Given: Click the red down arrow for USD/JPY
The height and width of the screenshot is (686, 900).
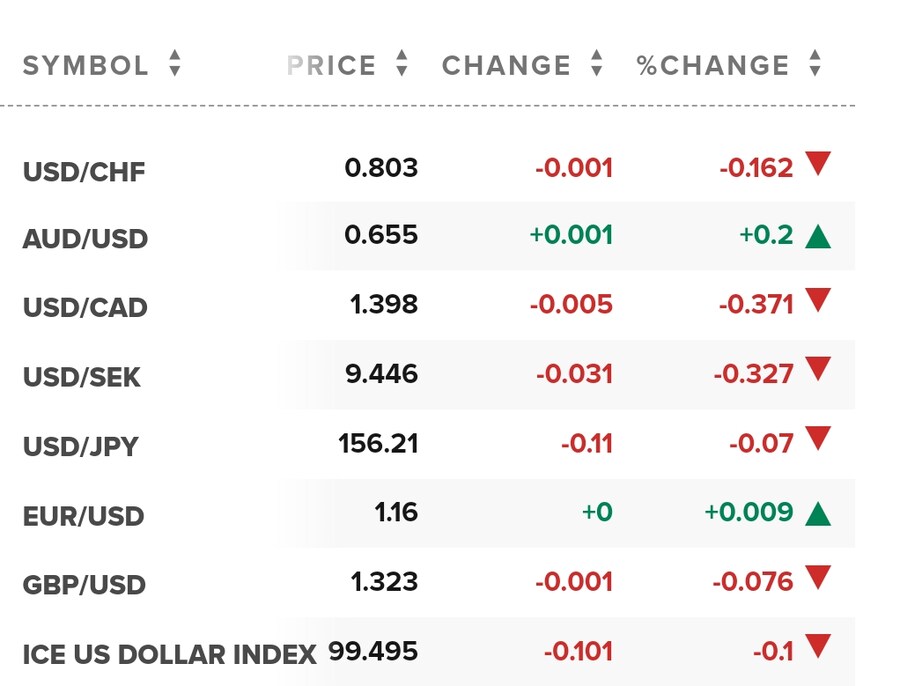Looking at the screenshot, I should tap(818, 438).
